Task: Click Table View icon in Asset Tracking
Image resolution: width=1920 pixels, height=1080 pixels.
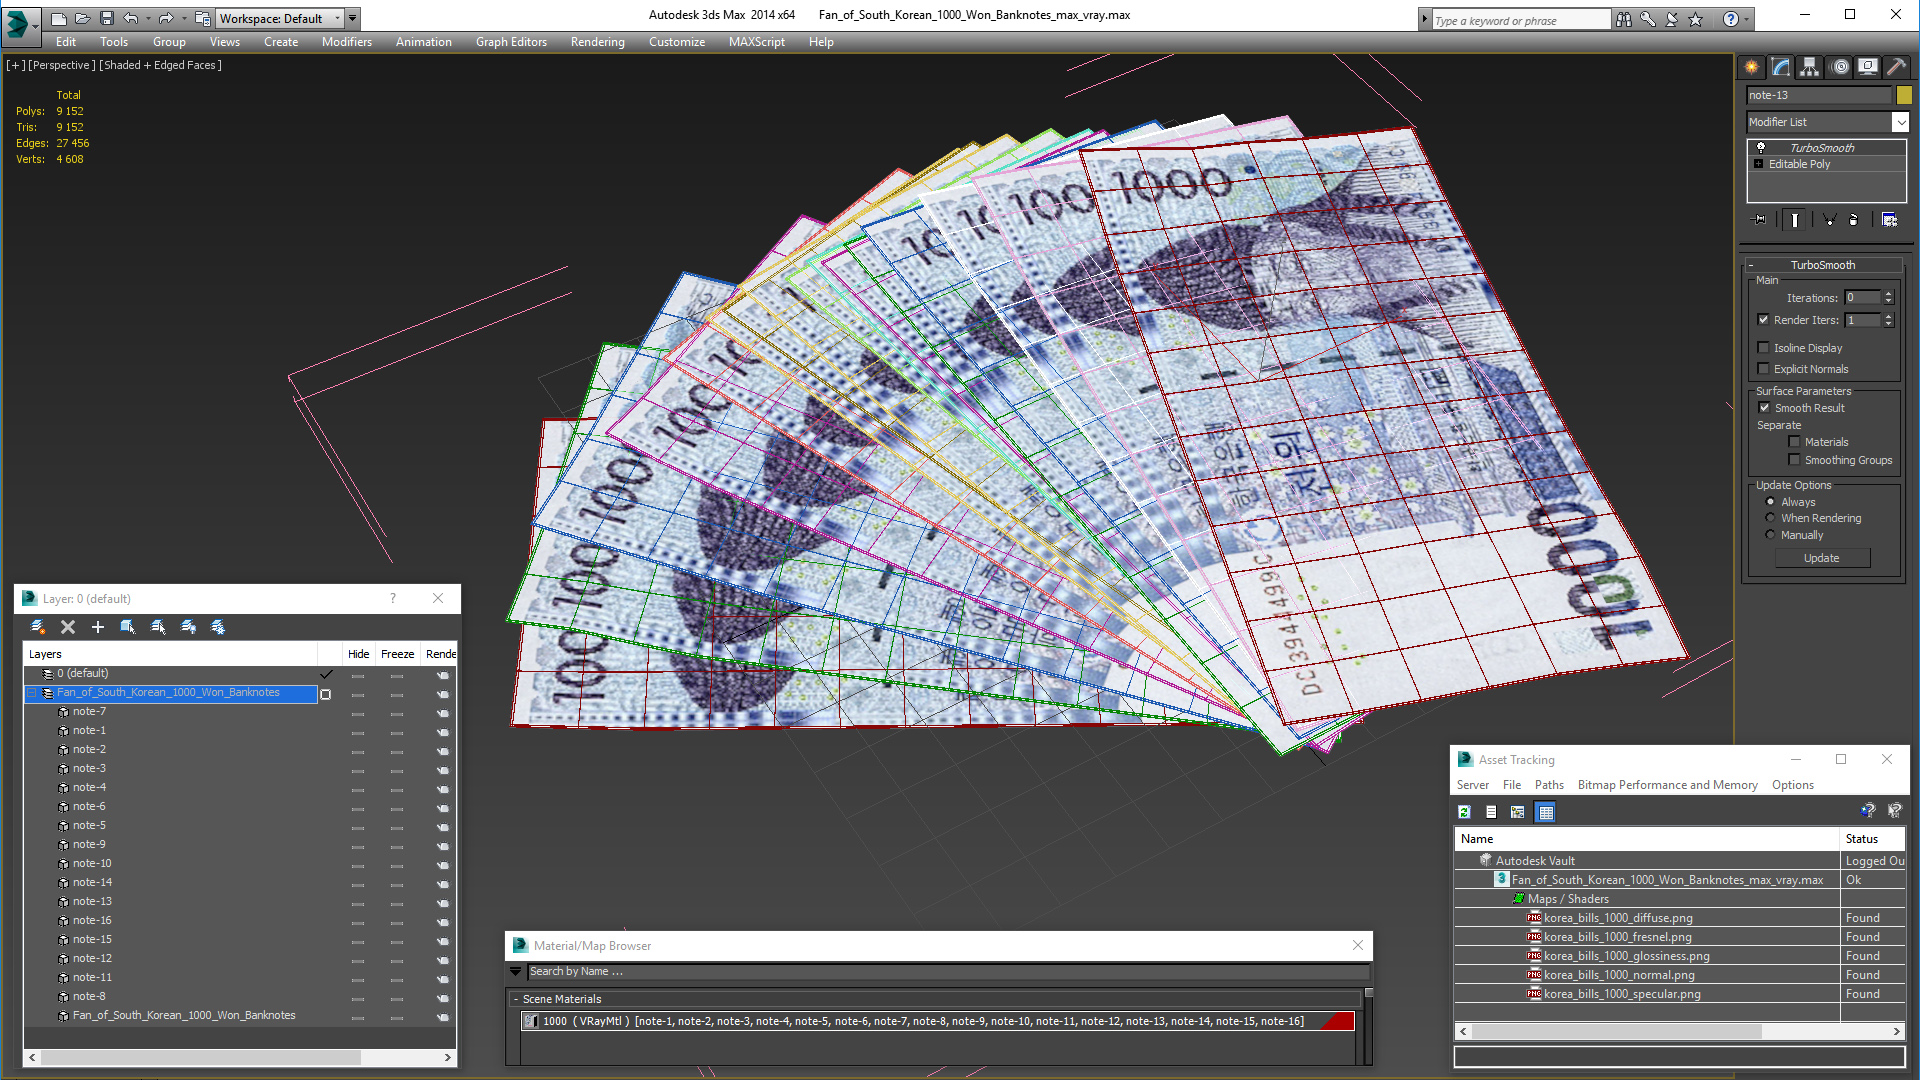Action: coord(1546,812)
